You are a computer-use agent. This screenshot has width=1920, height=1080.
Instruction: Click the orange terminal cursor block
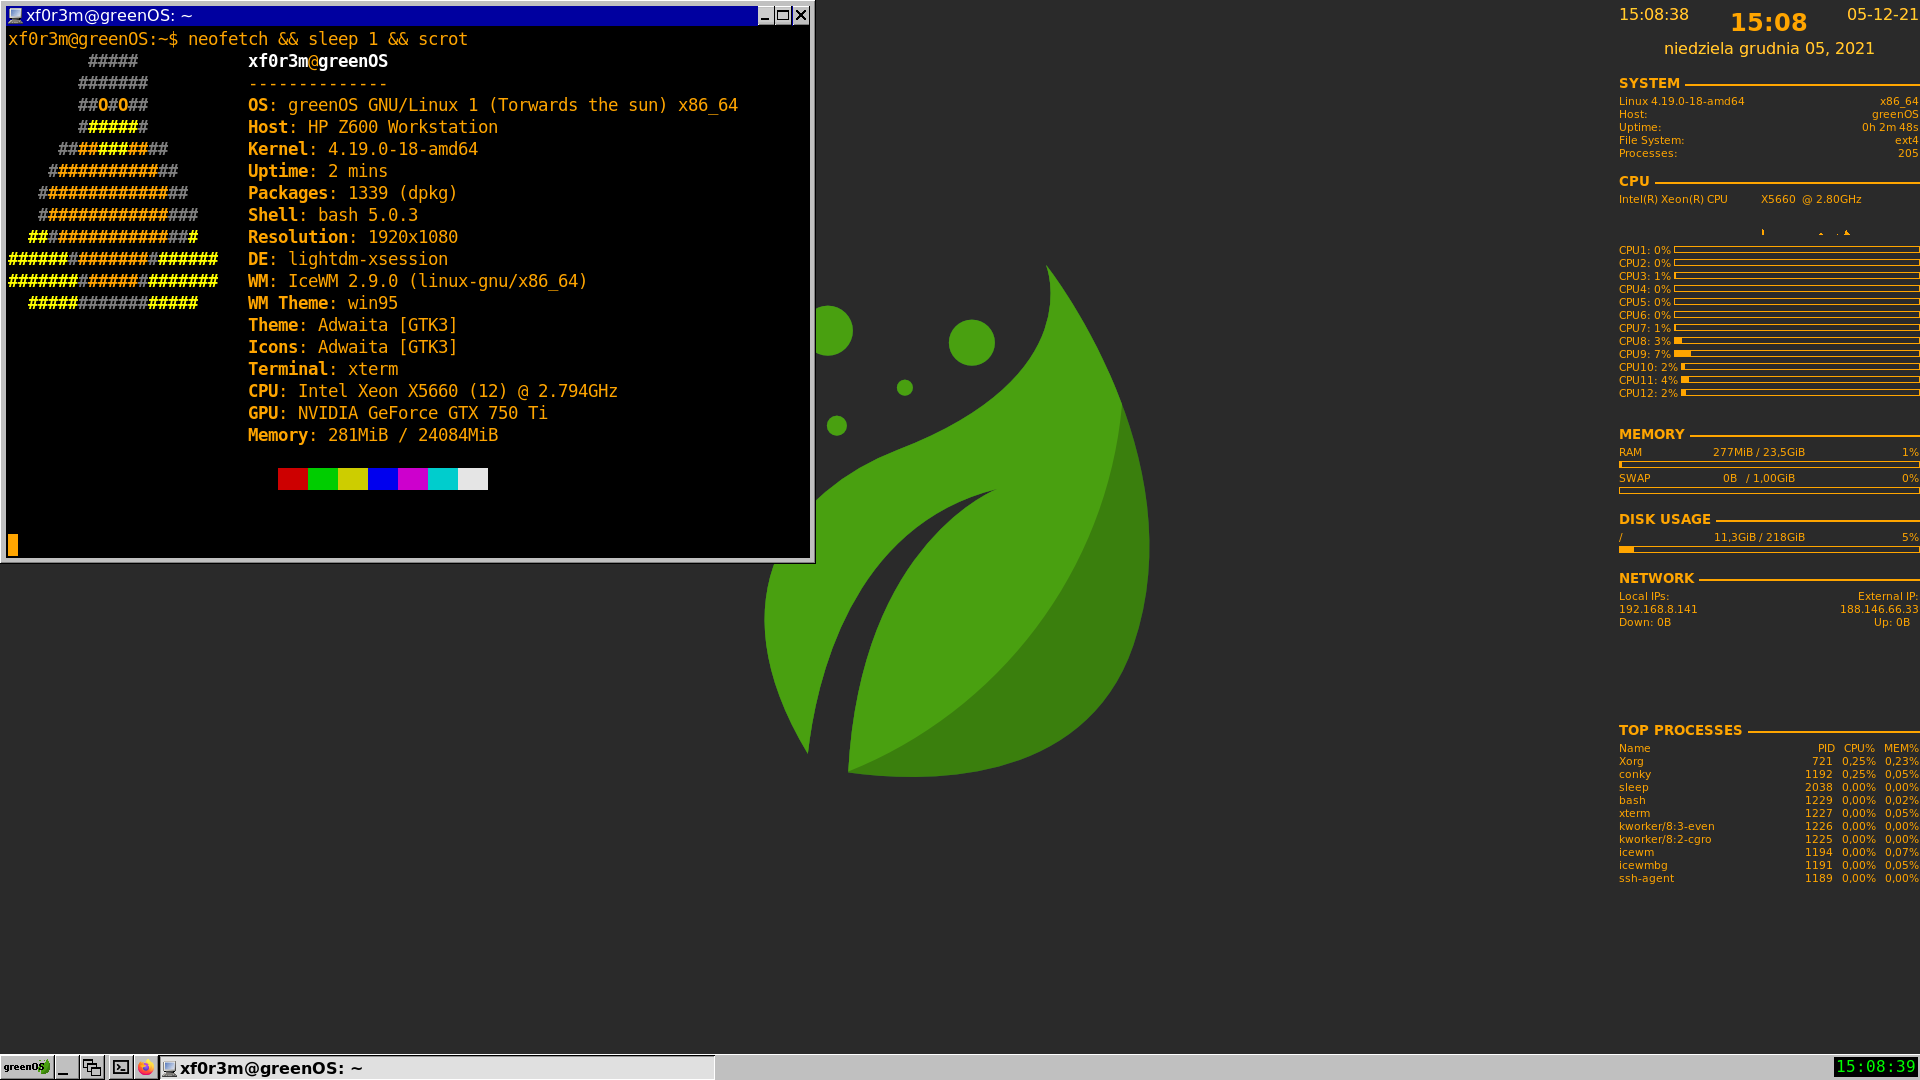(x=13, y=544)
